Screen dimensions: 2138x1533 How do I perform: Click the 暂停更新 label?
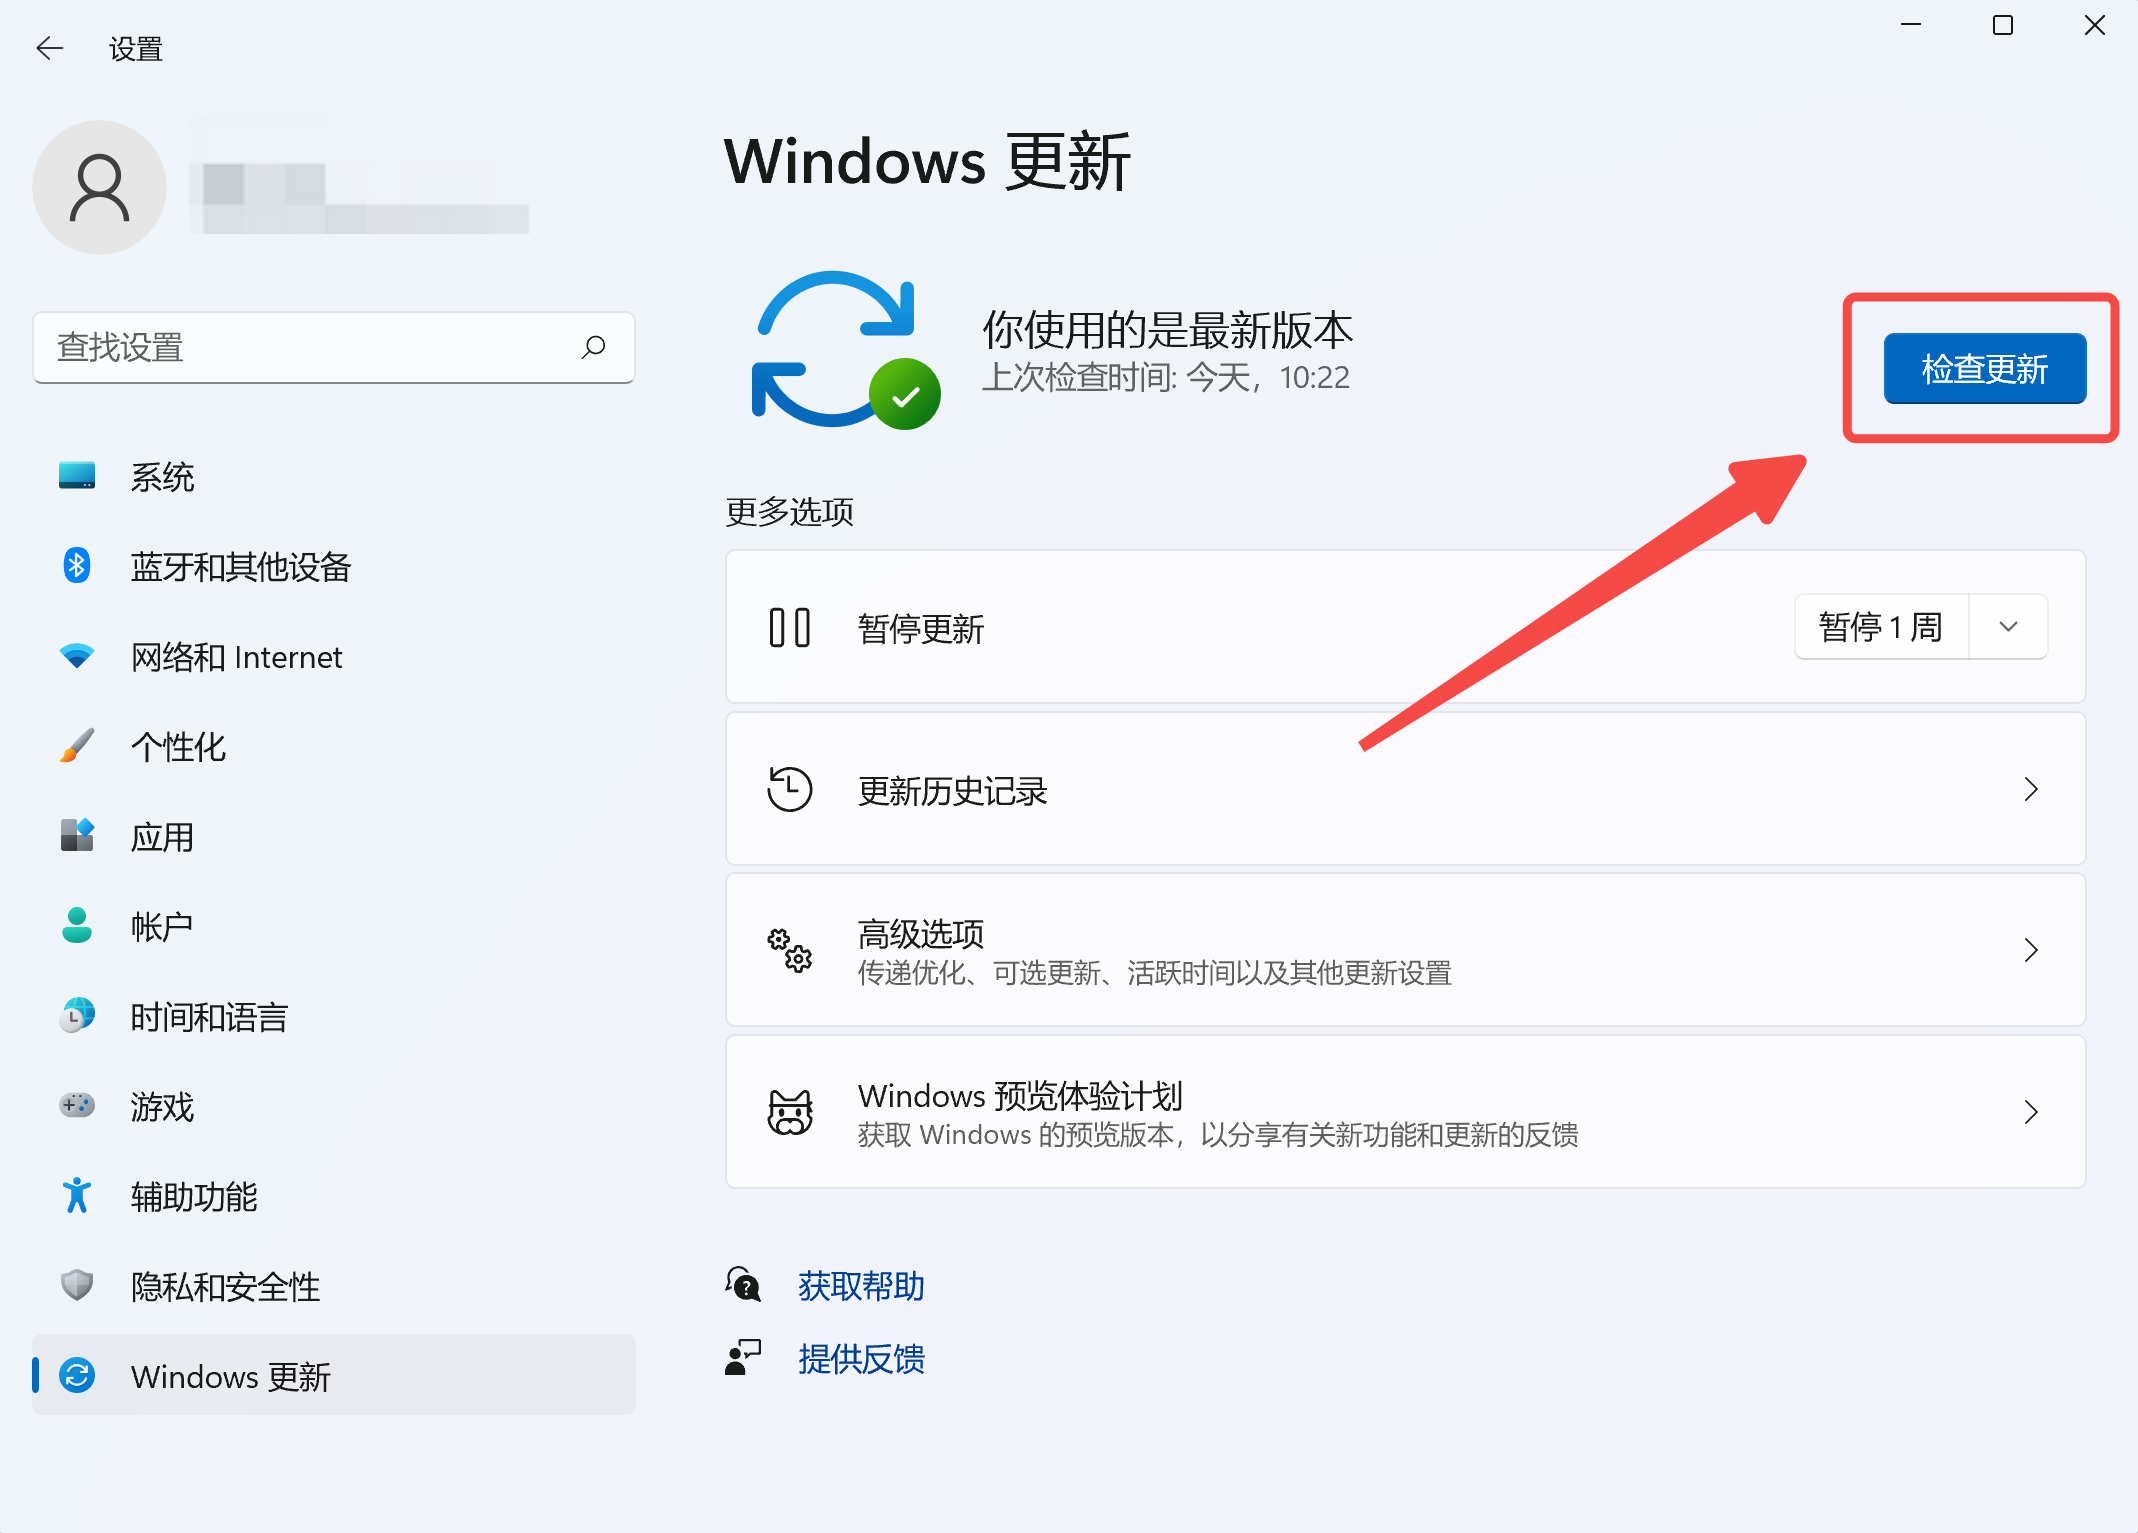coord(921,629)
